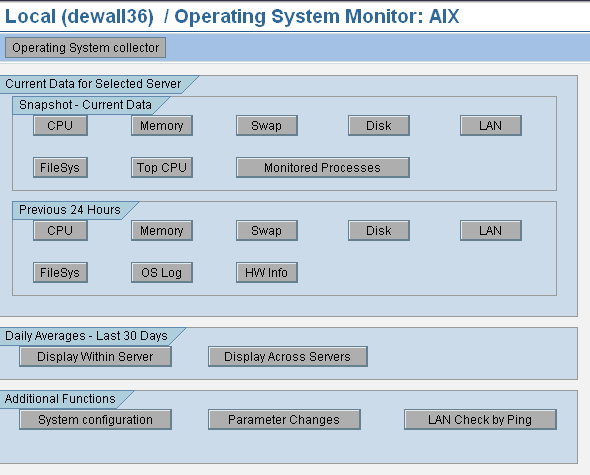Image resolution: width=590 pixels, height=475 pixels.
Task: Open the Top CPU button
Action: (162, 167)
